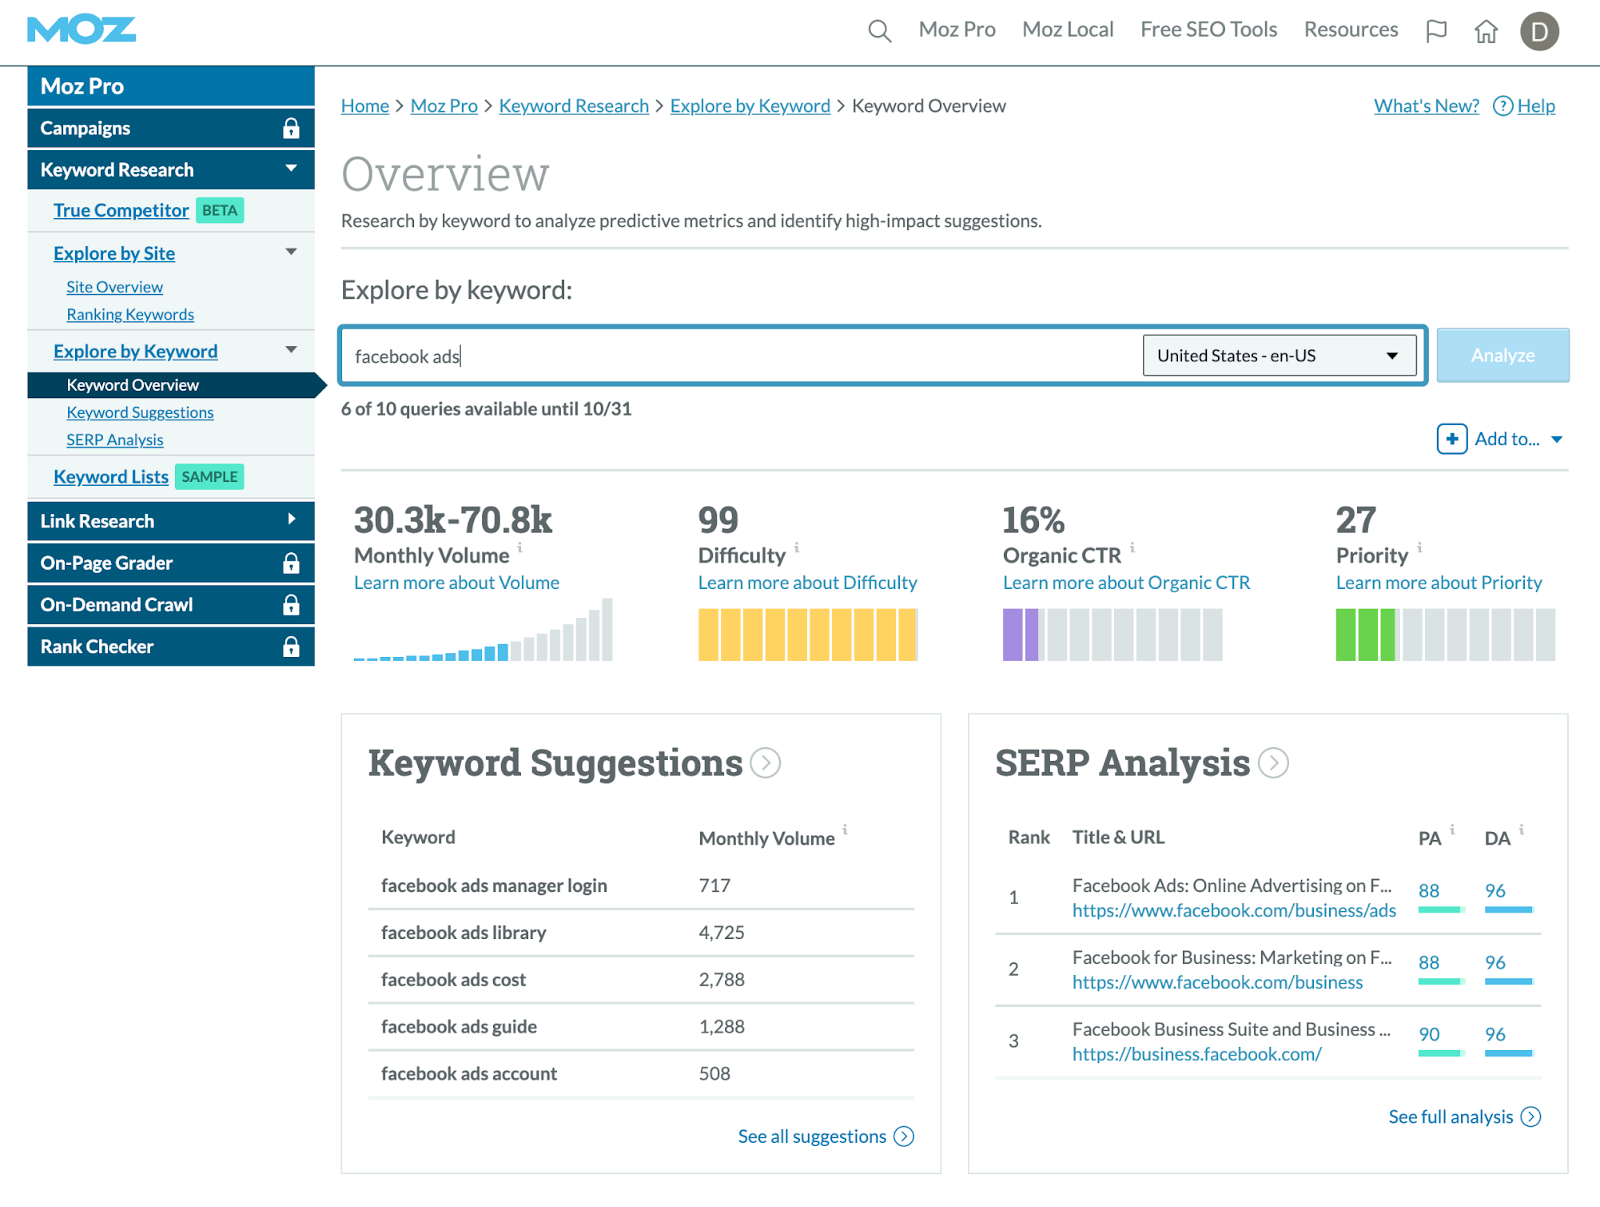Go to home via house icon
This screenshot has height=1207, width=1600.
[x=1486, y=32]
